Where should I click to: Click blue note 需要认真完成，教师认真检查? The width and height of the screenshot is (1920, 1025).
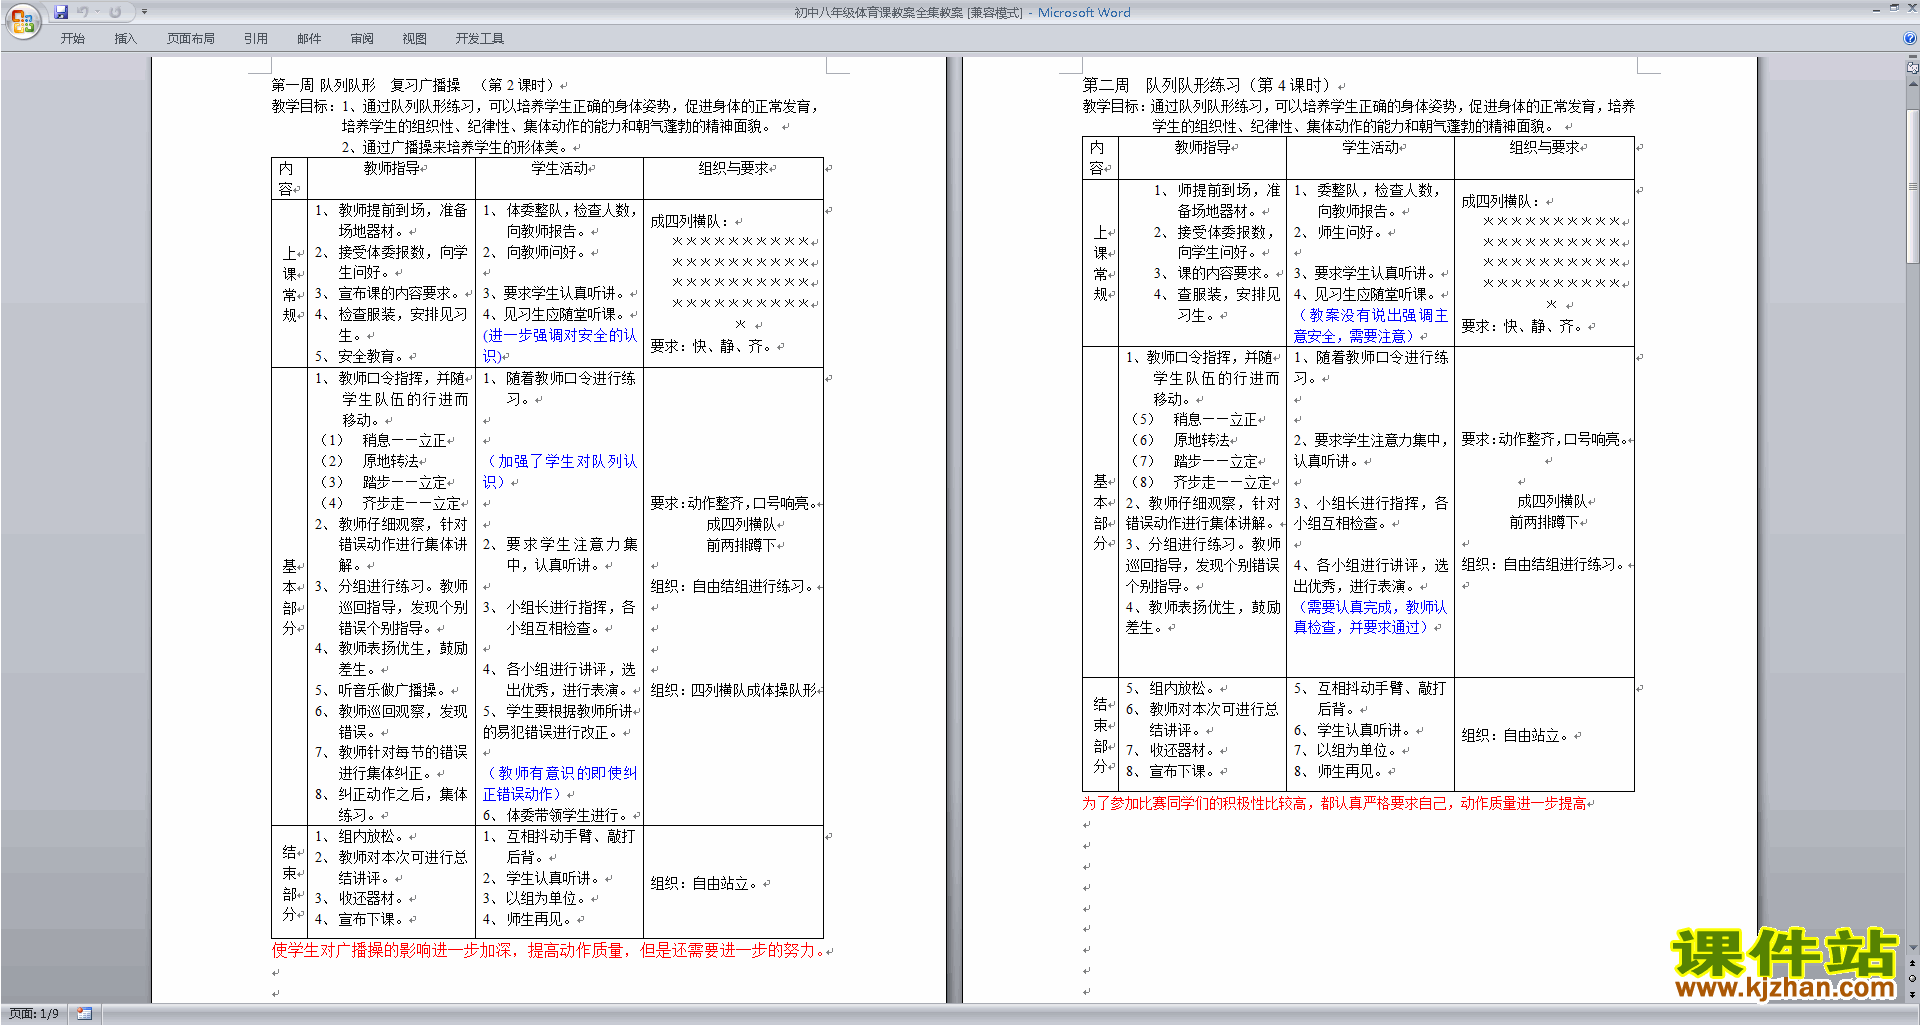coord(1370,617)
